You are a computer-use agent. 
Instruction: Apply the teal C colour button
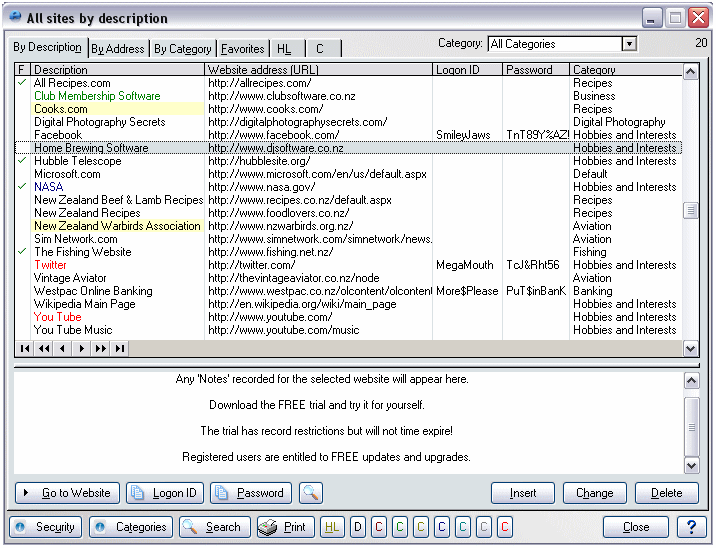463,527
